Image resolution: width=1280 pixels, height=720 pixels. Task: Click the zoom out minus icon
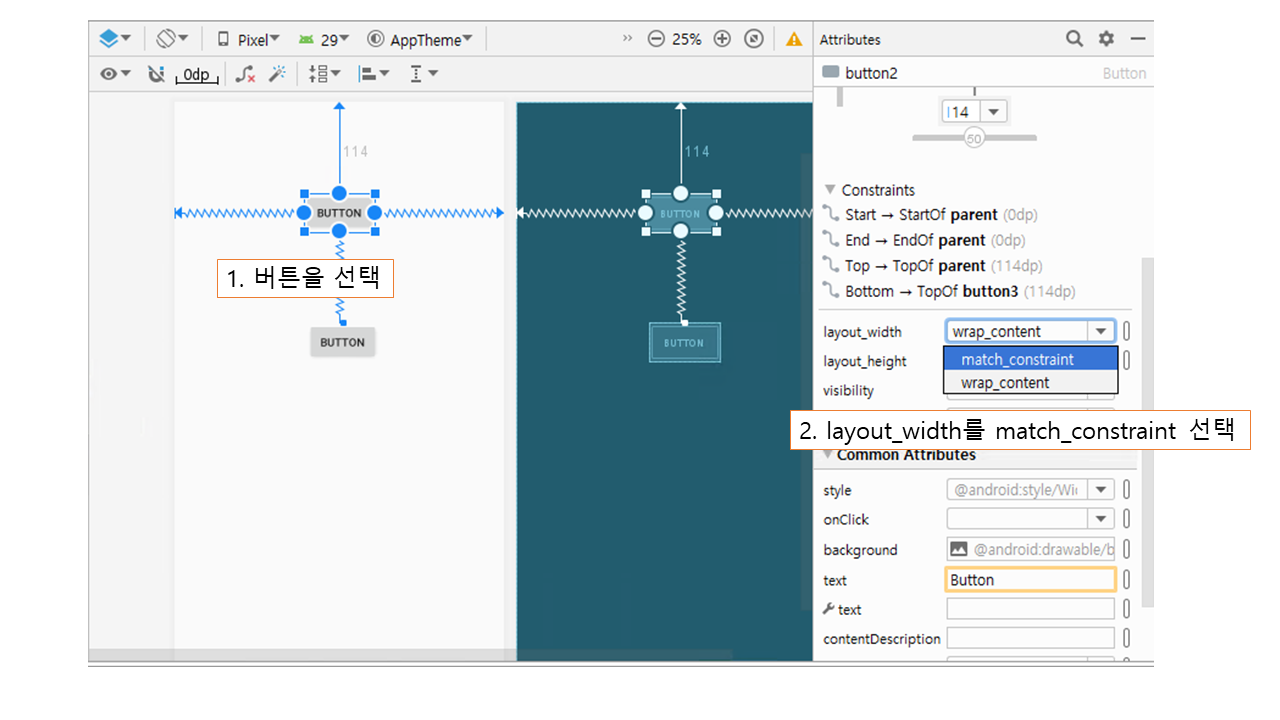coord(656,39)
